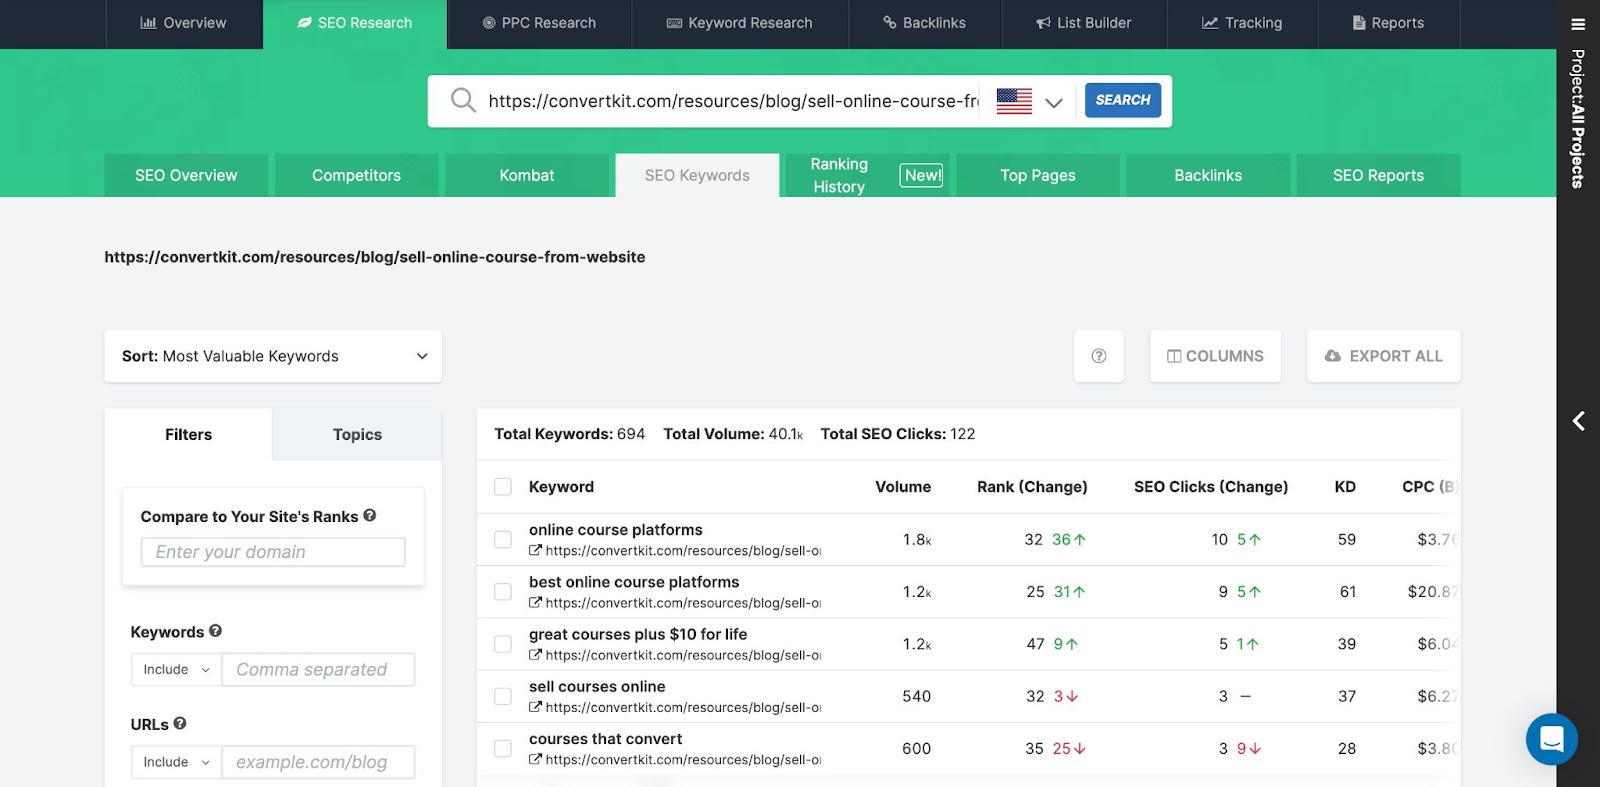
Task: Select the SEO Research tab
Action: [x=355, y=23]
